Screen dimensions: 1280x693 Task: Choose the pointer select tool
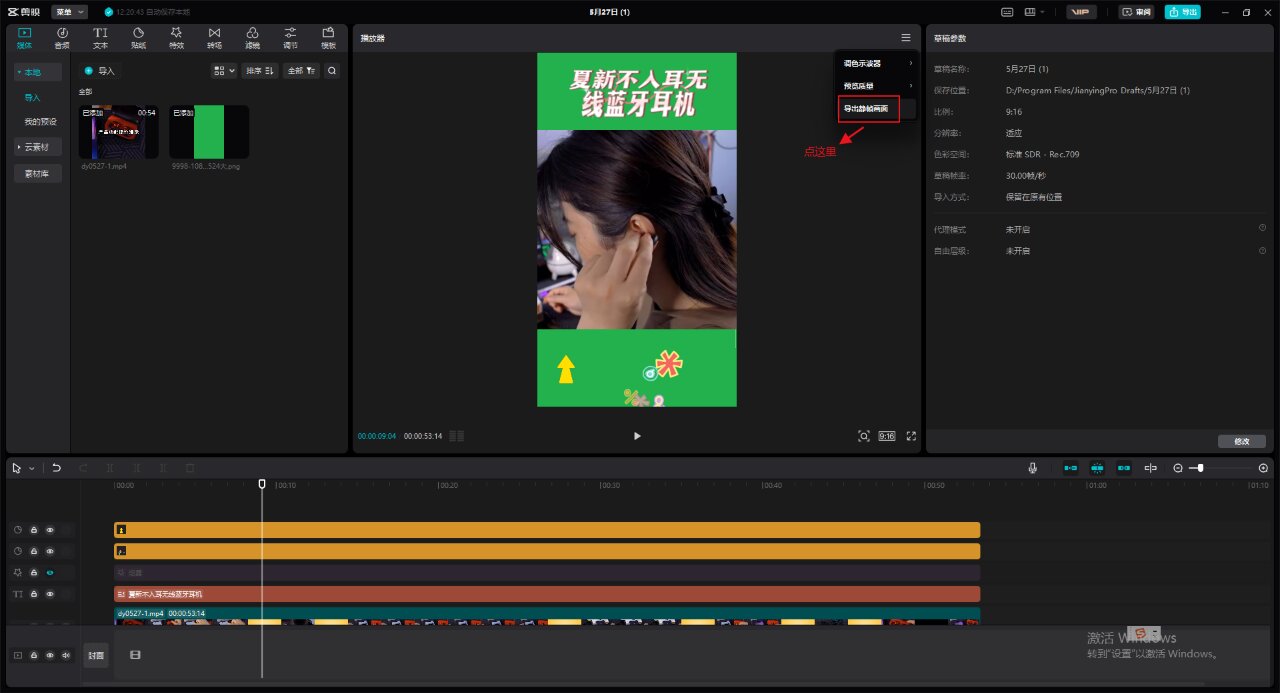[17, 468]
